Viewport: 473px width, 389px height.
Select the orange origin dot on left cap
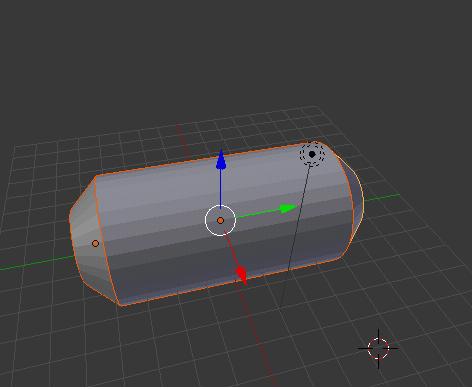coord(95,244)
